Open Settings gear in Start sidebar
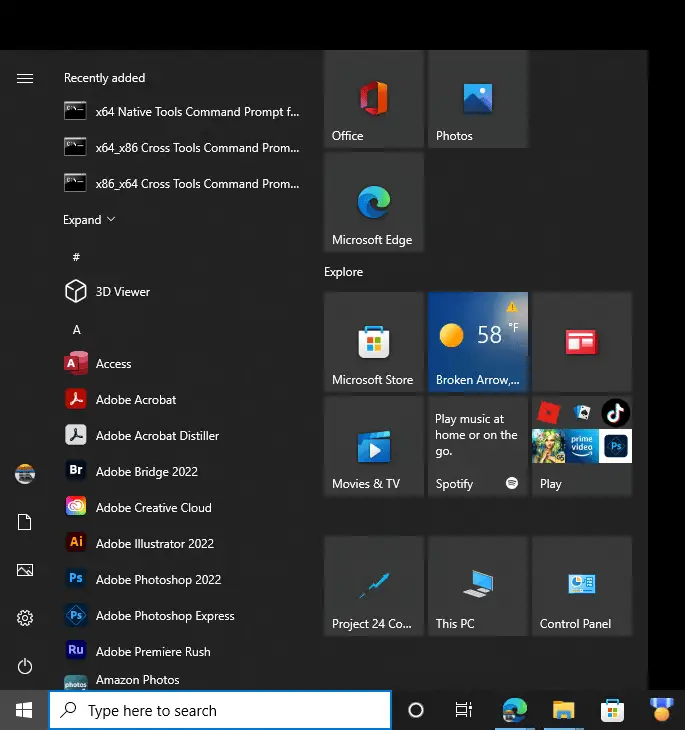Viewport: 685px width, 730px height. click(25, 618)
